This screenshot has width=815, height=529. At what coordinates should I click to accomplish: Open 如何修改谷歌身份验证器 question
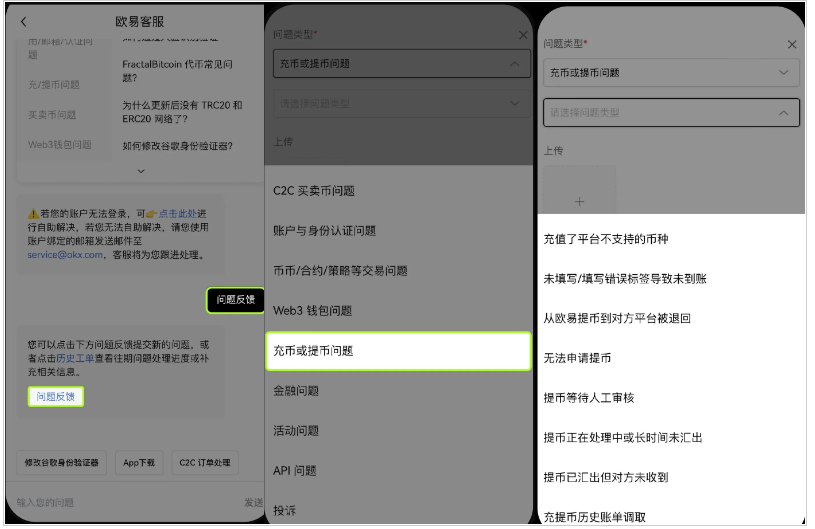point(177,146)
